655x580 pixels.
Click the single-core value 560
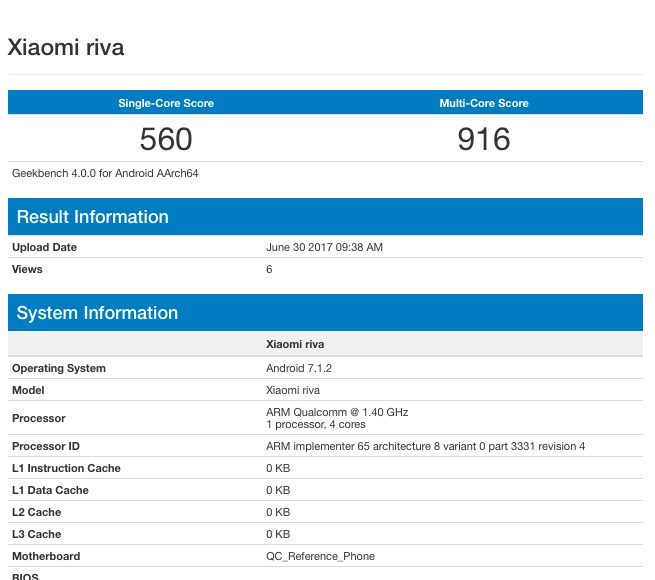(x=166, y=139)
